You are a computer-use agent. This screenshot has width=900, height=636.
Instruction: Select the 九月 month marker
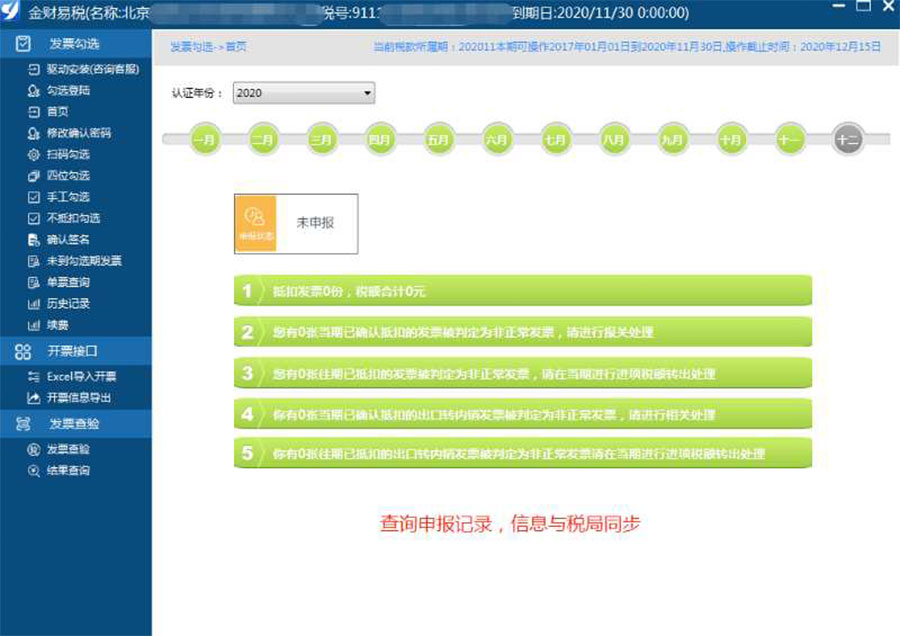coord(672,139)
